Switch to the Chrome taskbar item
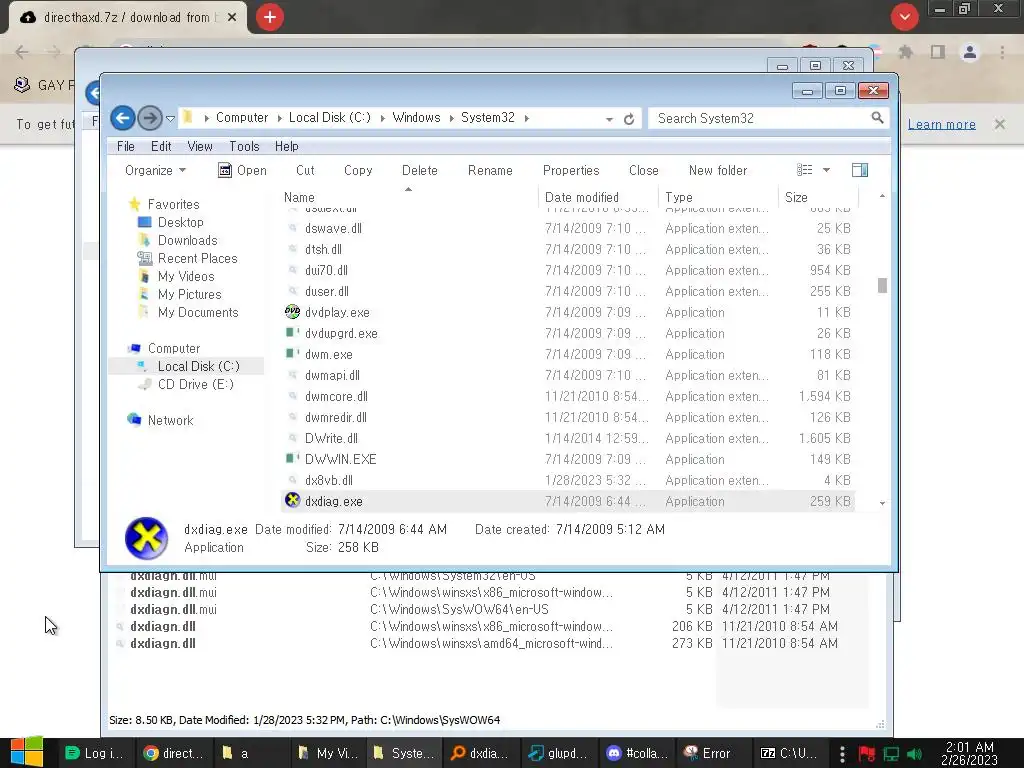1024x768 pixels. coord(174,753)
